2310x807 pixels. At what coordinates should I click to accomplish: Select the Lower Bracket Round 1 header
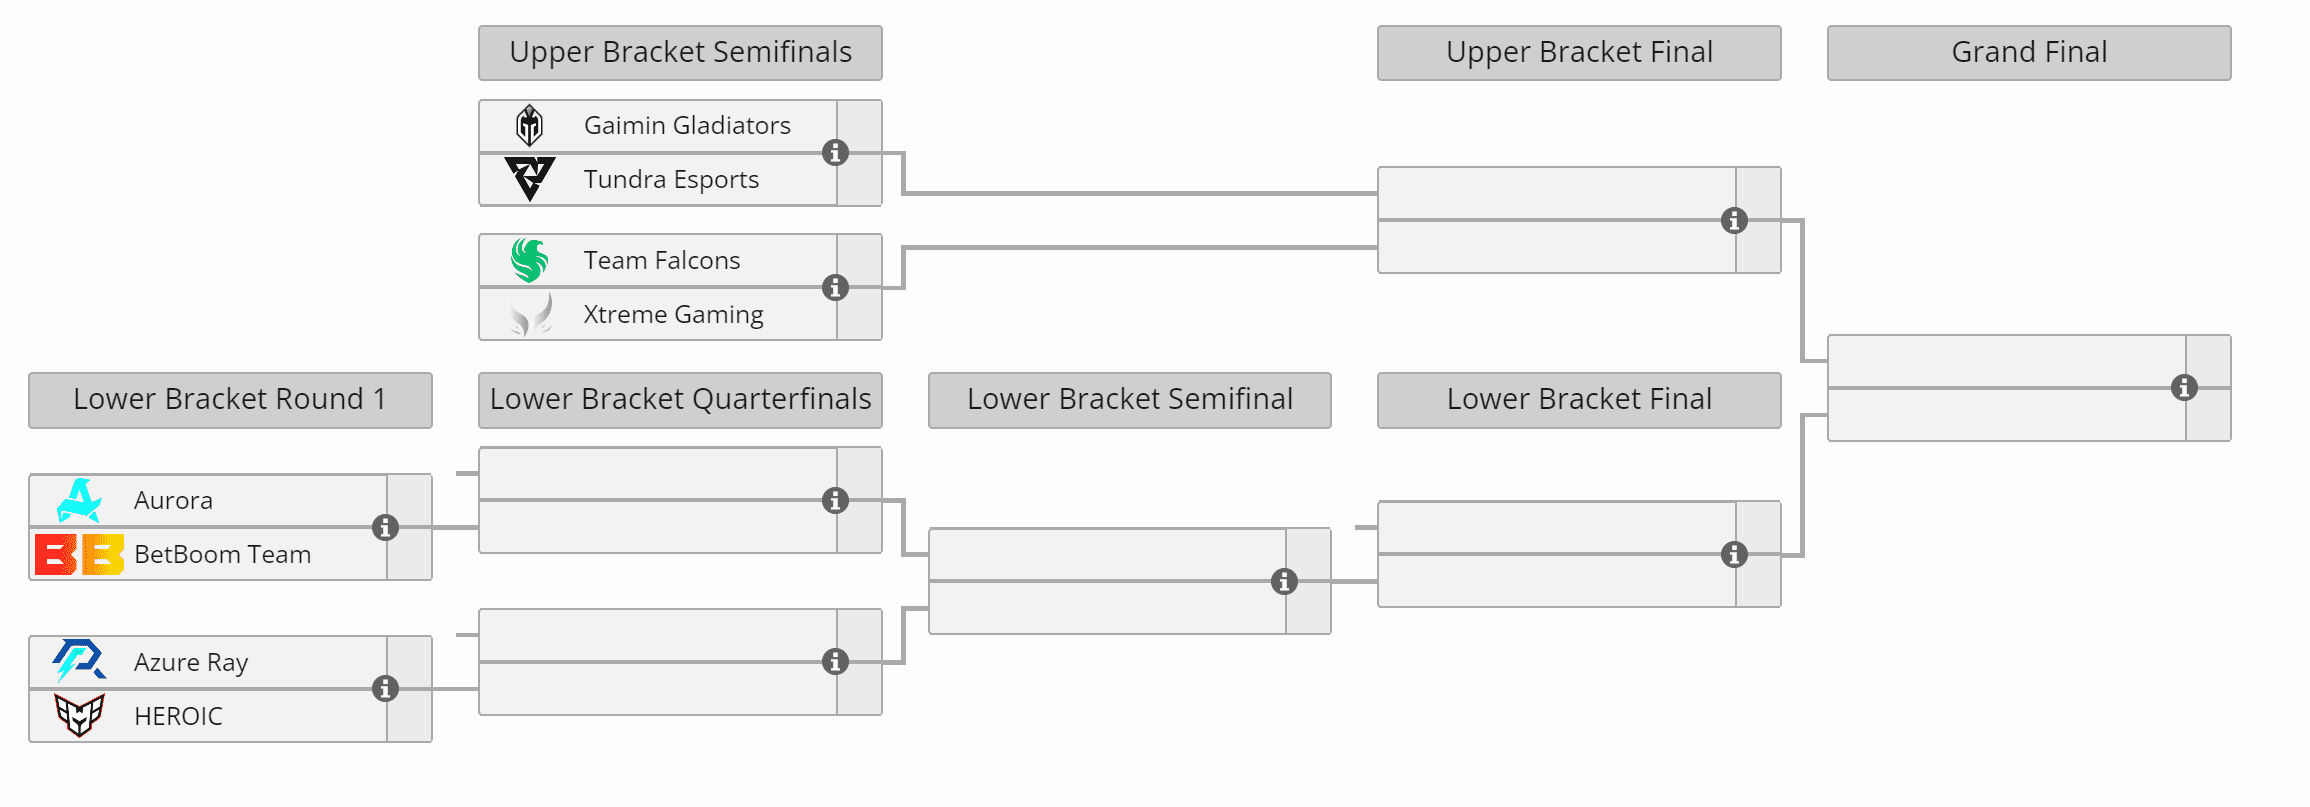(x=230, y=400)
